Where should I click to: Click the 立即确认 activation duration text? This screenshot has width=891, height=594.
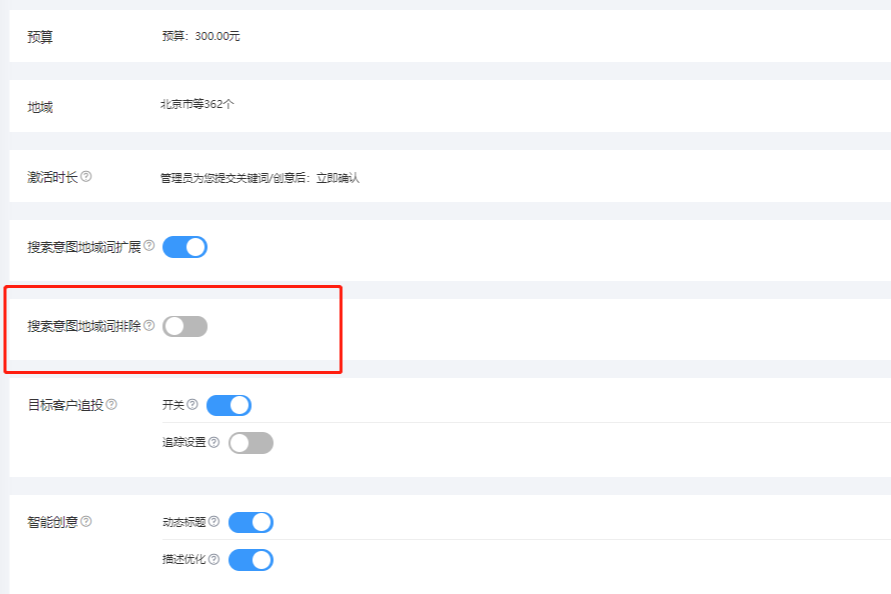click(x=337, y=178)
